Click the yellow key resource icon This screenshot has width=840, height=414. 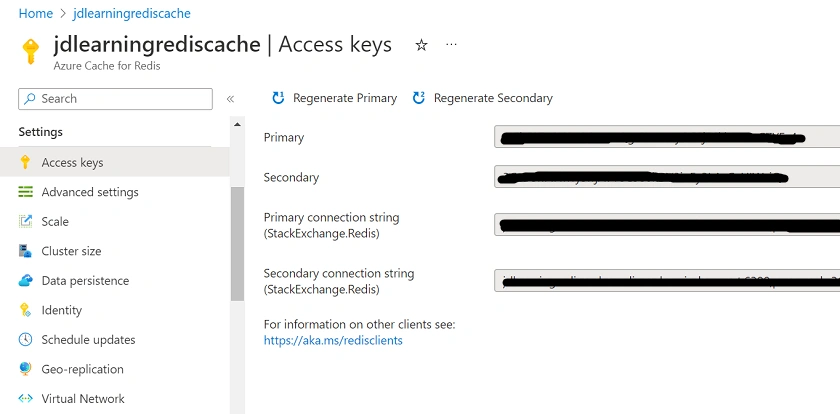coord(31,51)
